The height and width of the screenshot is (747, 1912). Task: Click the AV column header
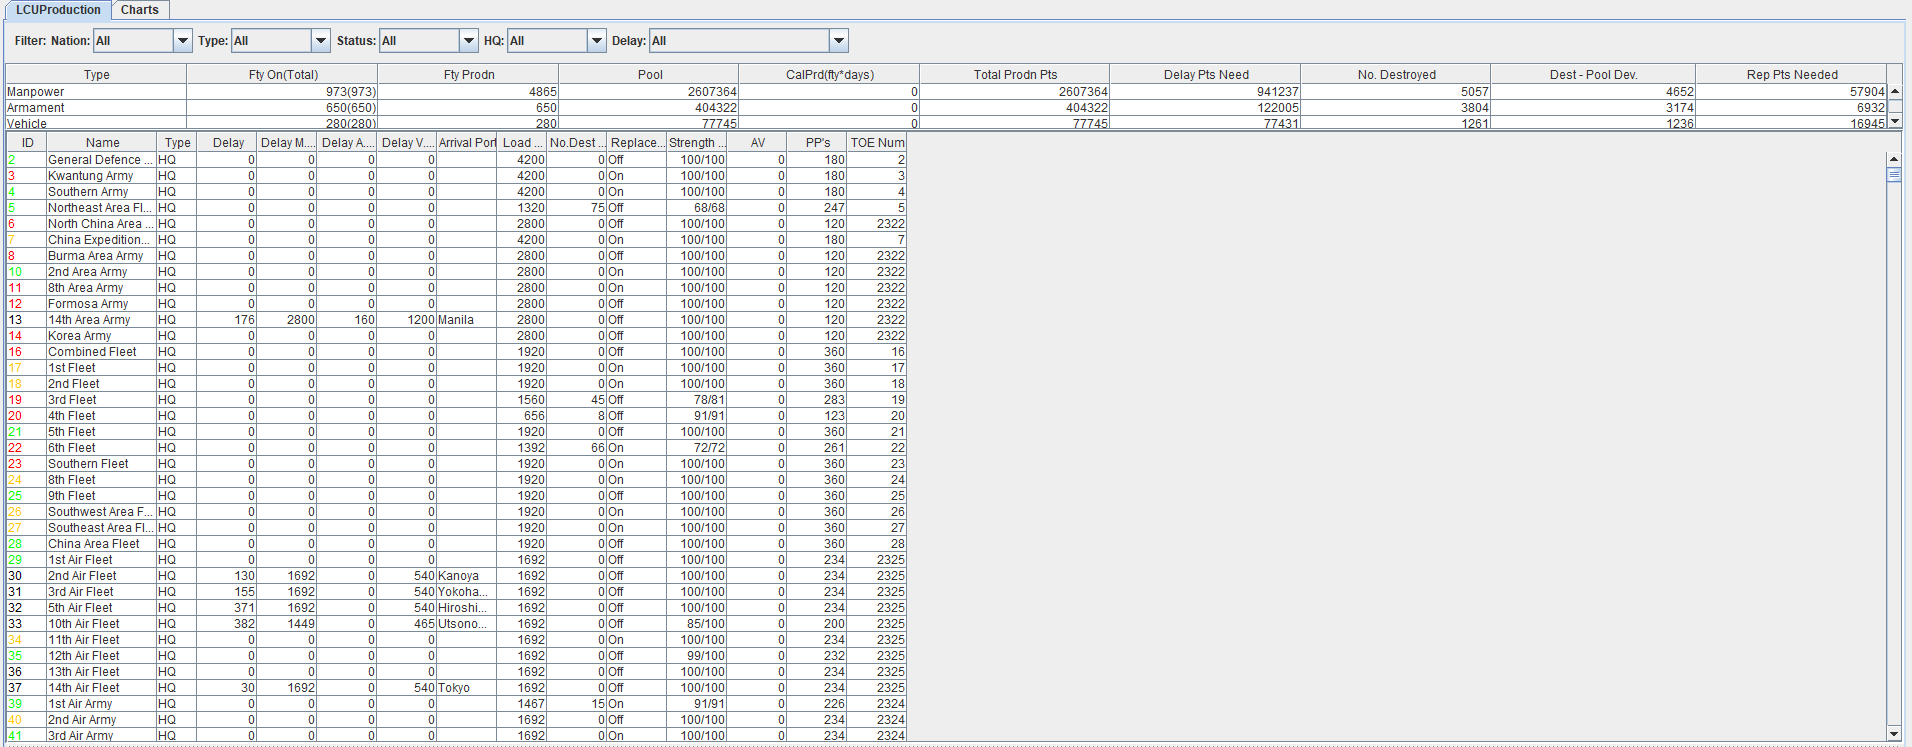tap(757, 143)
